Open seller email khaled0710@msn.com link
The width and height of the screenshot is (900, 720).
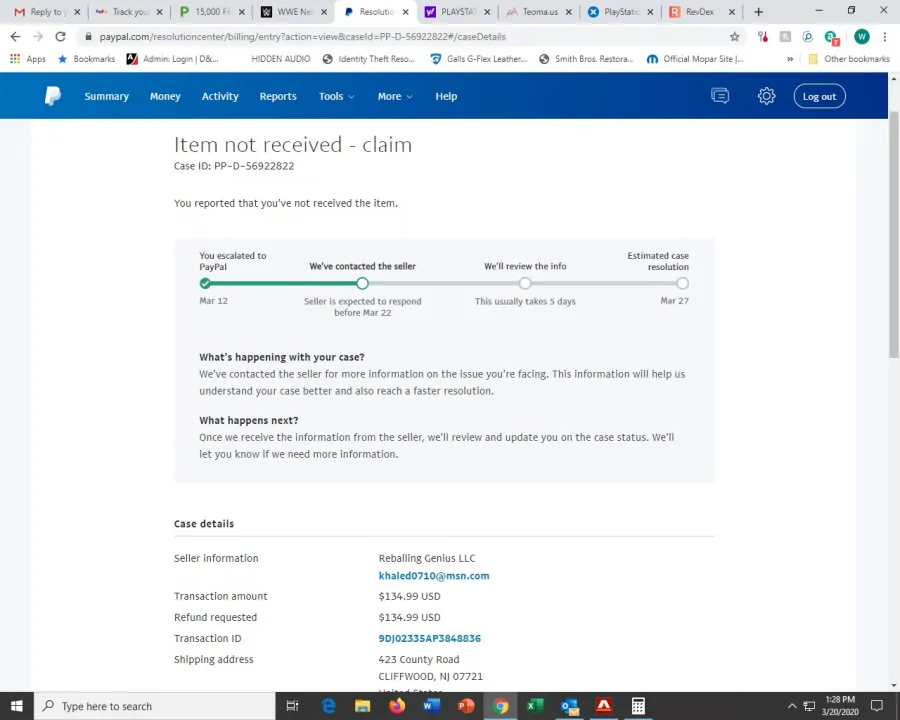[x=433, y=576]
